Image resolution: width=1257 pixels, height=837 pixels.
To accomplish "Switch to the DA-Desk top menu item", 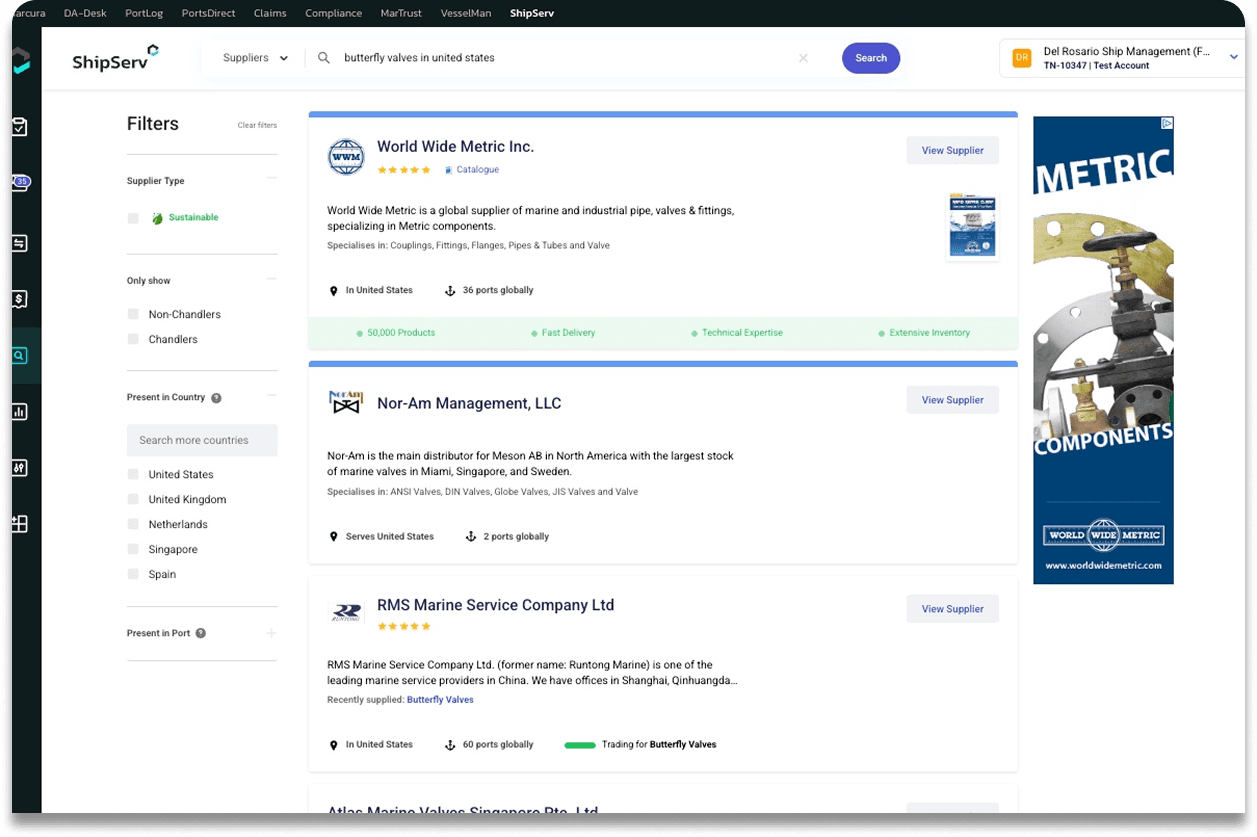I will click(85, 13).
